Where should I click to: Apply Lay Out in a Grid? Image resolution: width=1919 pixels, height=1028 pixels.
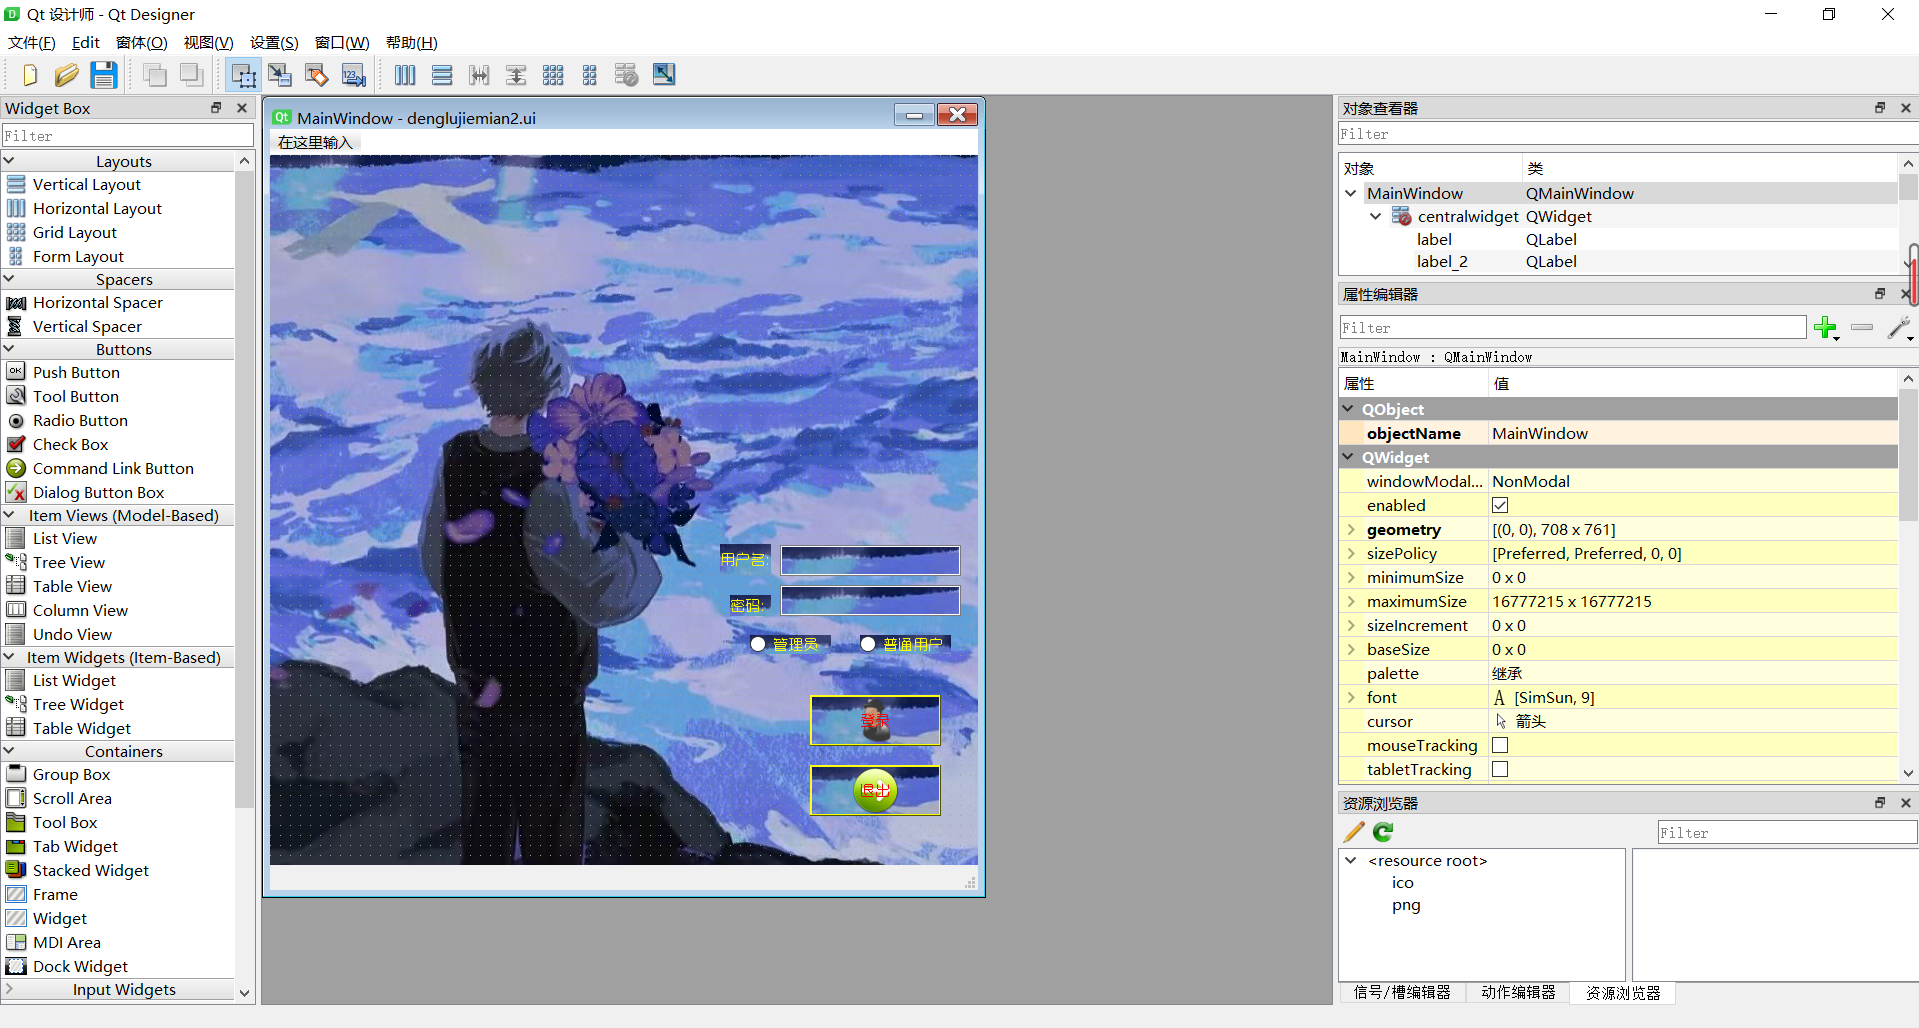coord(553,75)
